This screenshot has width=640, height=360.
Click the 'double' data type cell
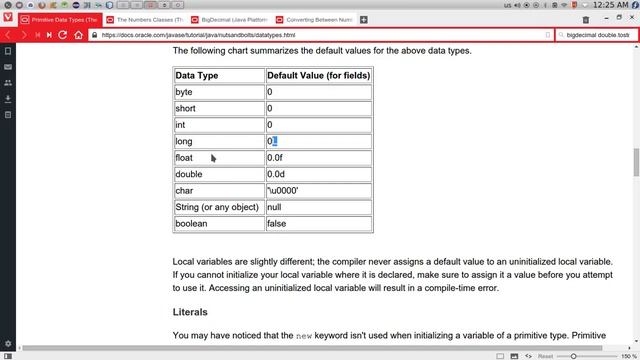219,174
